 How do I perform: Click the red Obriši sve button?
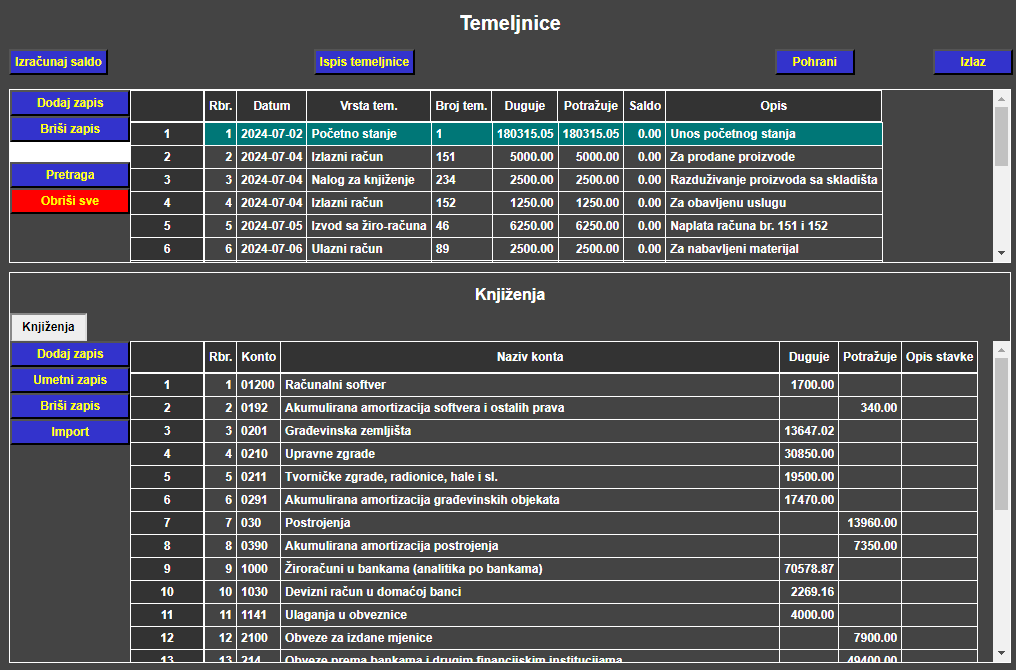coord(70,201)
